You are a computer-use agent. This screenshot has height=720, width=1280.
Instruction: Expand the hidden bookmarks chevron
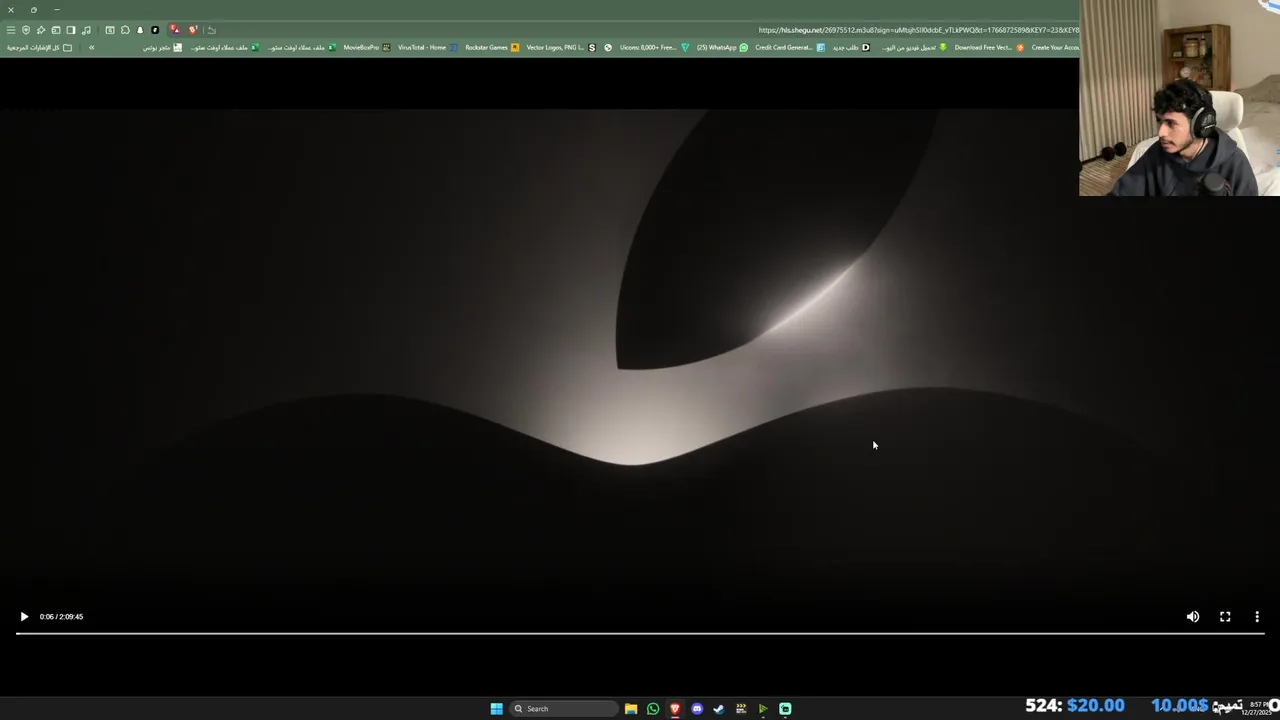pos(91,47)
